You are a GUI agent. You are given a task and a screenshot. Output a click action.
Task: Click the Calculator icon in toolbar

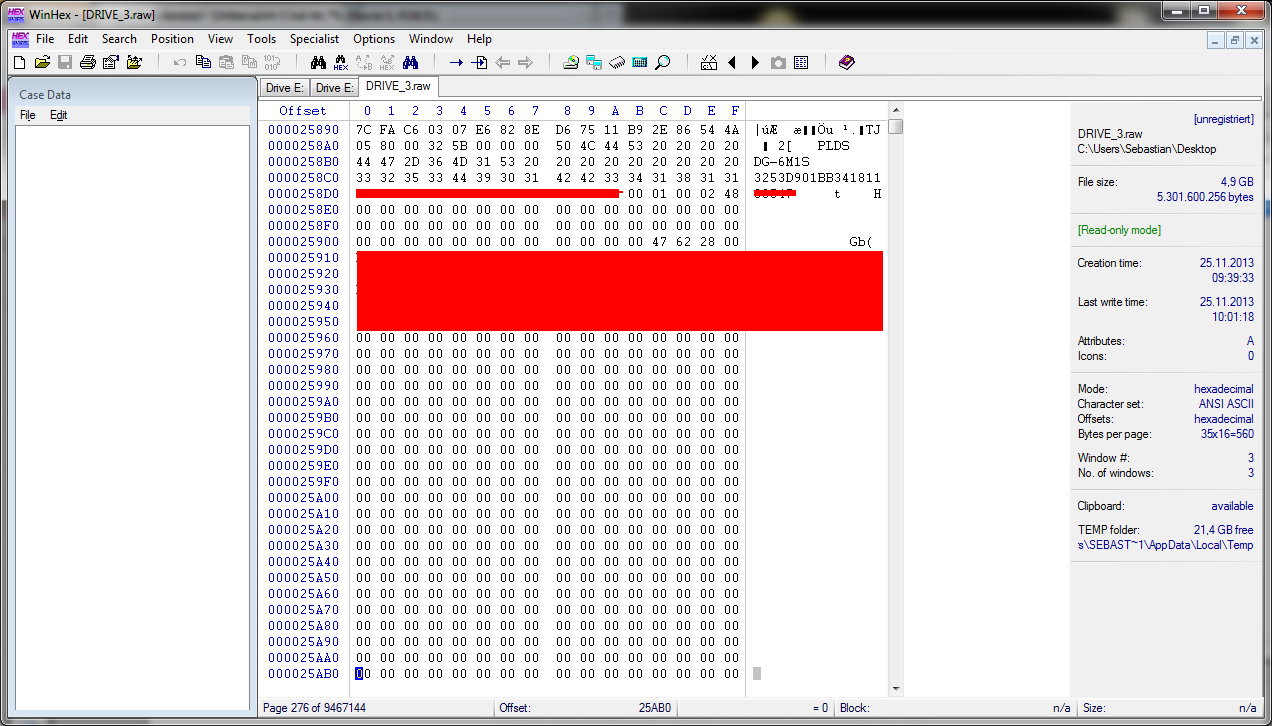click(640, 62)
